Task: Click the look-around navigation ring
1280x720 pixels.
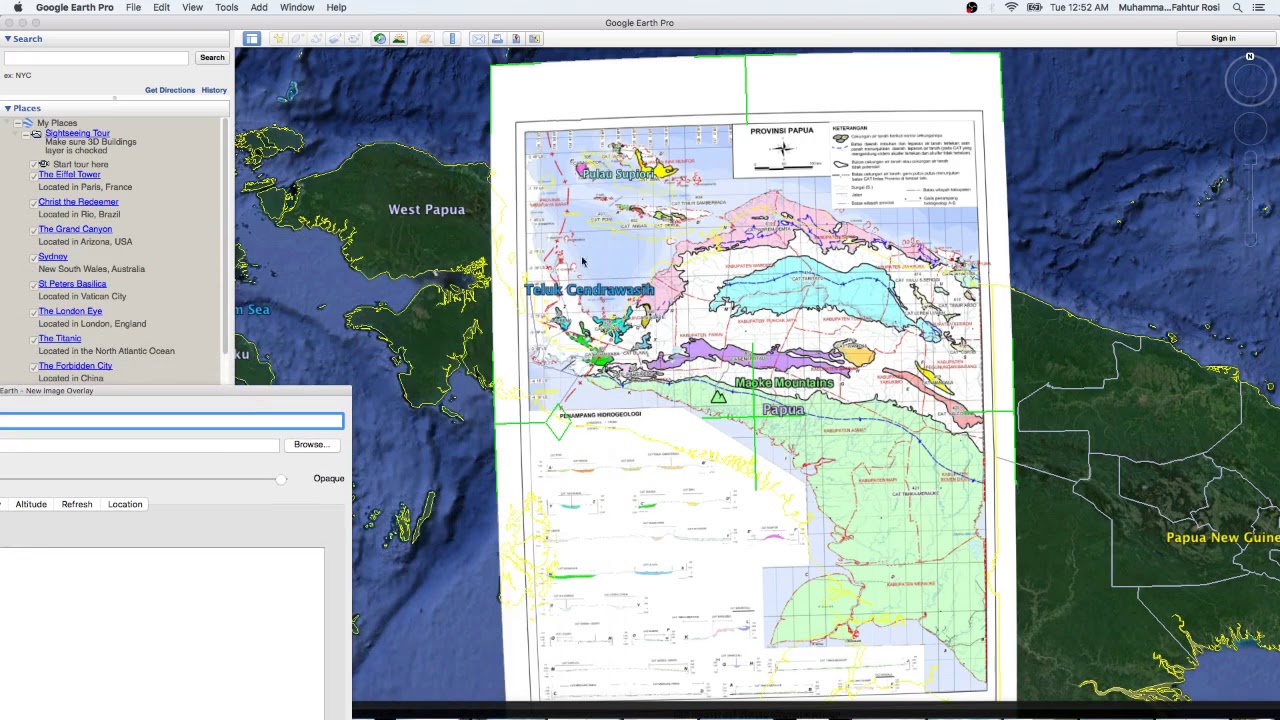Action: (1250, 82)
